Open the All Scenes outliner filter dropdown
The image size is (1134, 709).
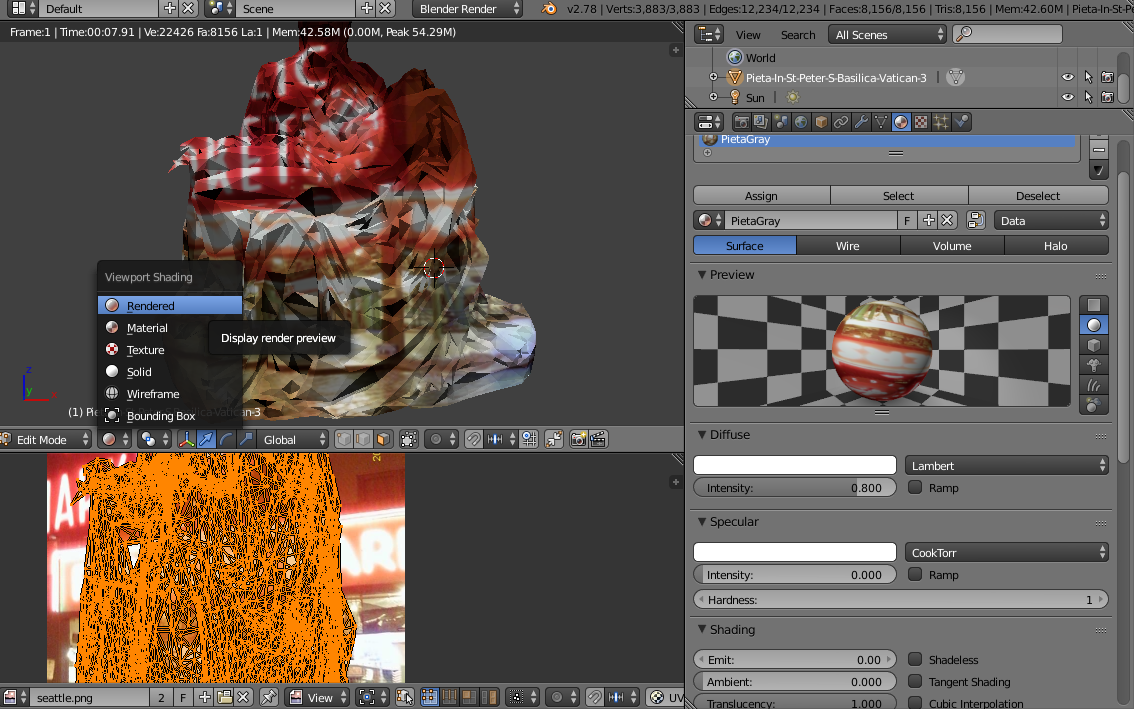tap(887, 34)
